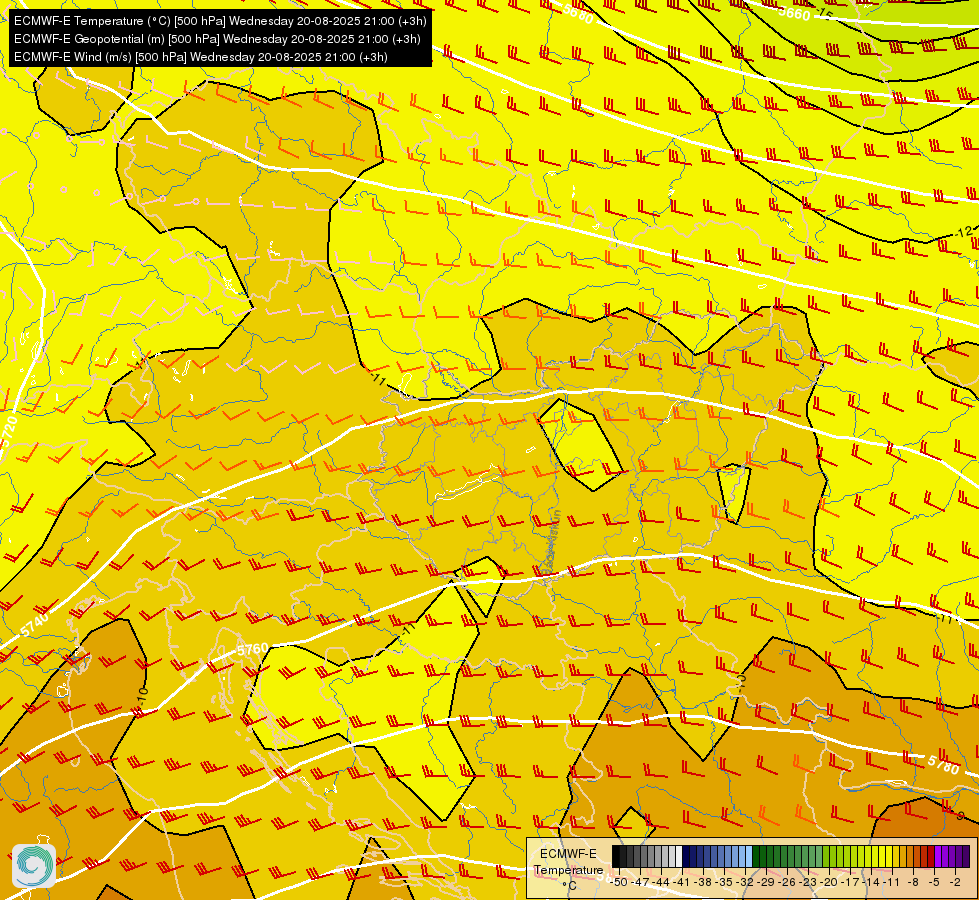Click the 'ECMWF-E Temperature °C' legend caption

click(x=568, y=869)
